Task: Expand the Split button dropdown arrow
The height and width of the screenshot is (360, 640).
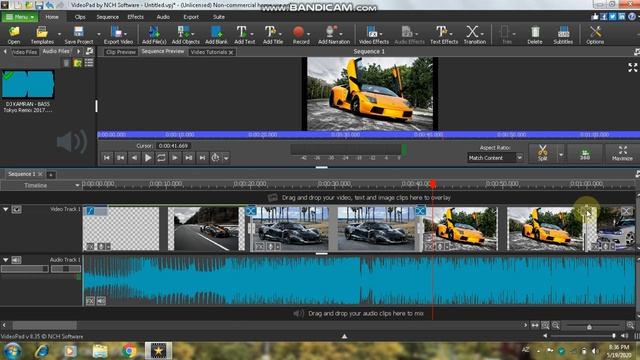Action: 561,154
